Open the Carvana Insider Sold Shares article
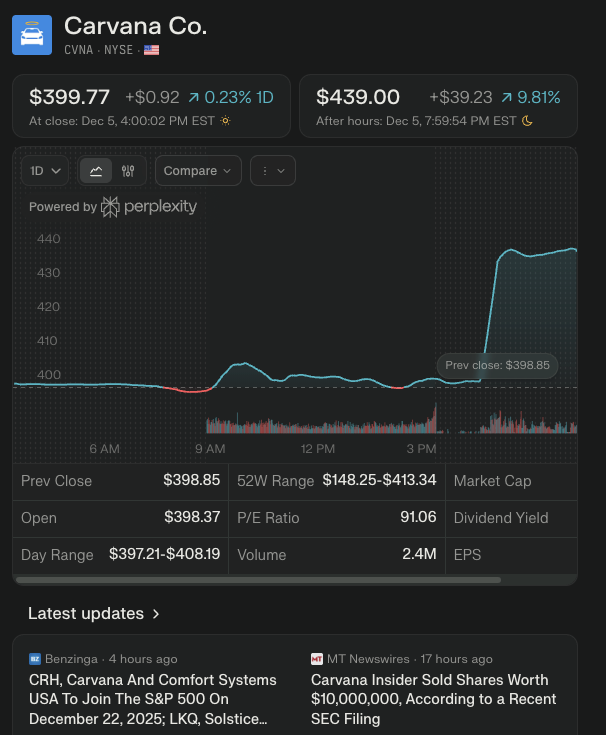This screenshot has height=735, width=606. coord(434,699)
